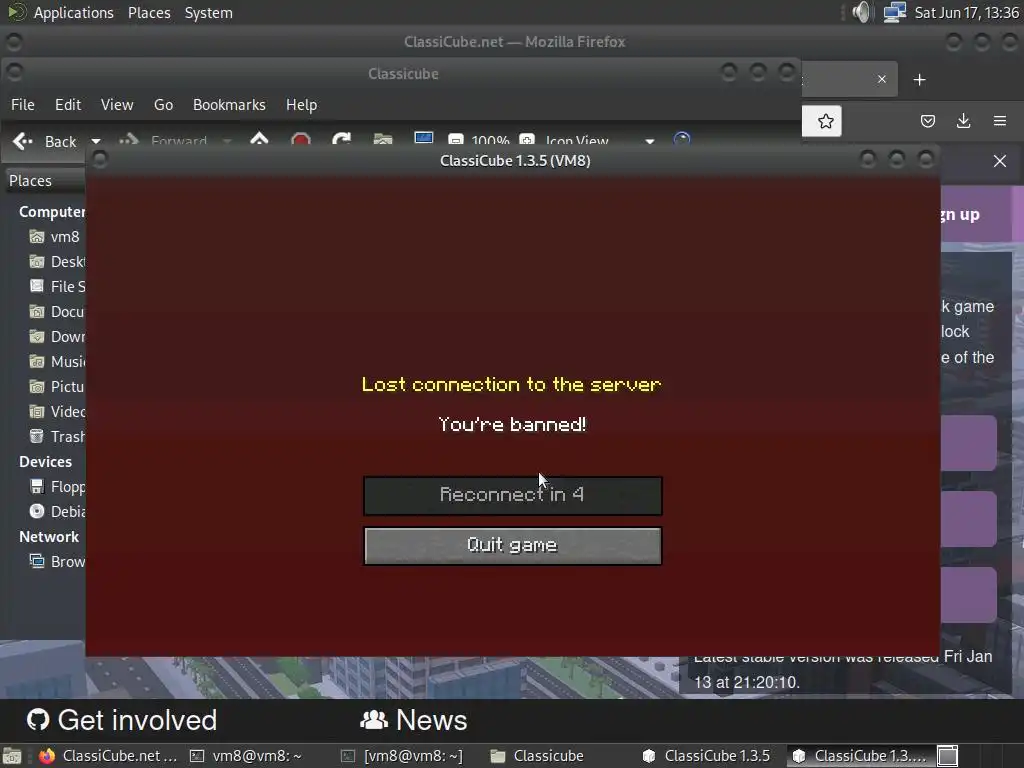Viewport: 1024px width, 768px height.
Task: Click the Reload folder icon
Action: point(342,139)
